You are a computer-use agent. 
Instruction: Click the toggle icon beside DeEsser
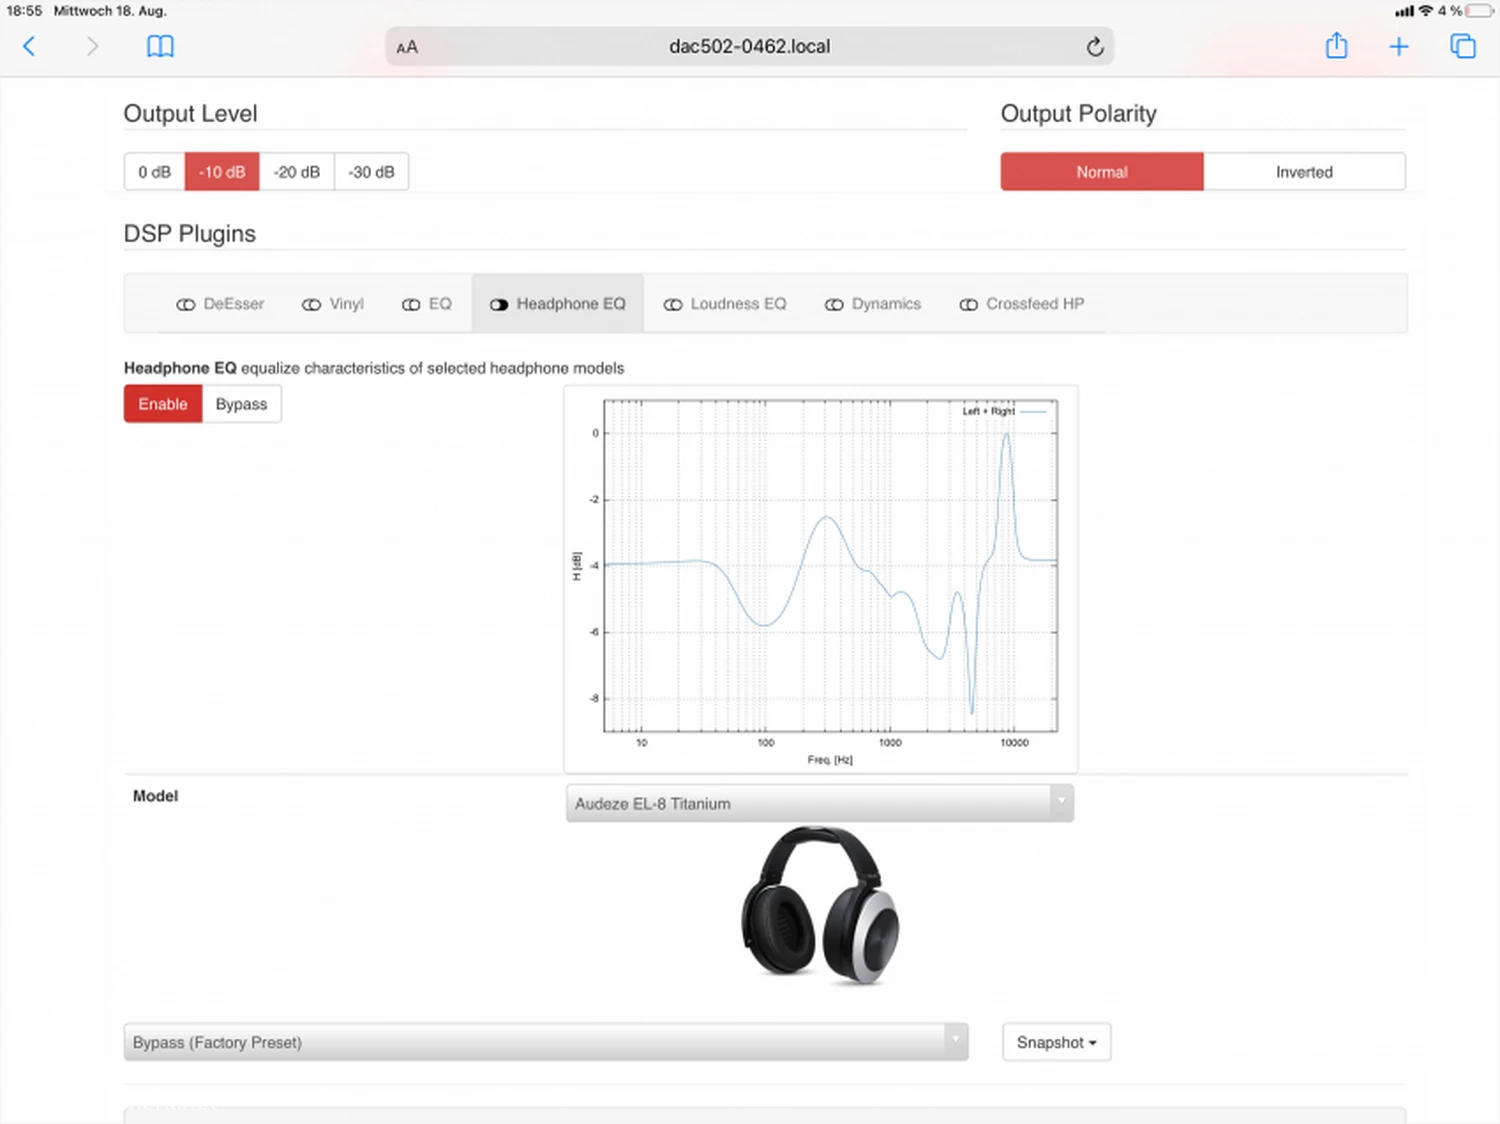186,304
